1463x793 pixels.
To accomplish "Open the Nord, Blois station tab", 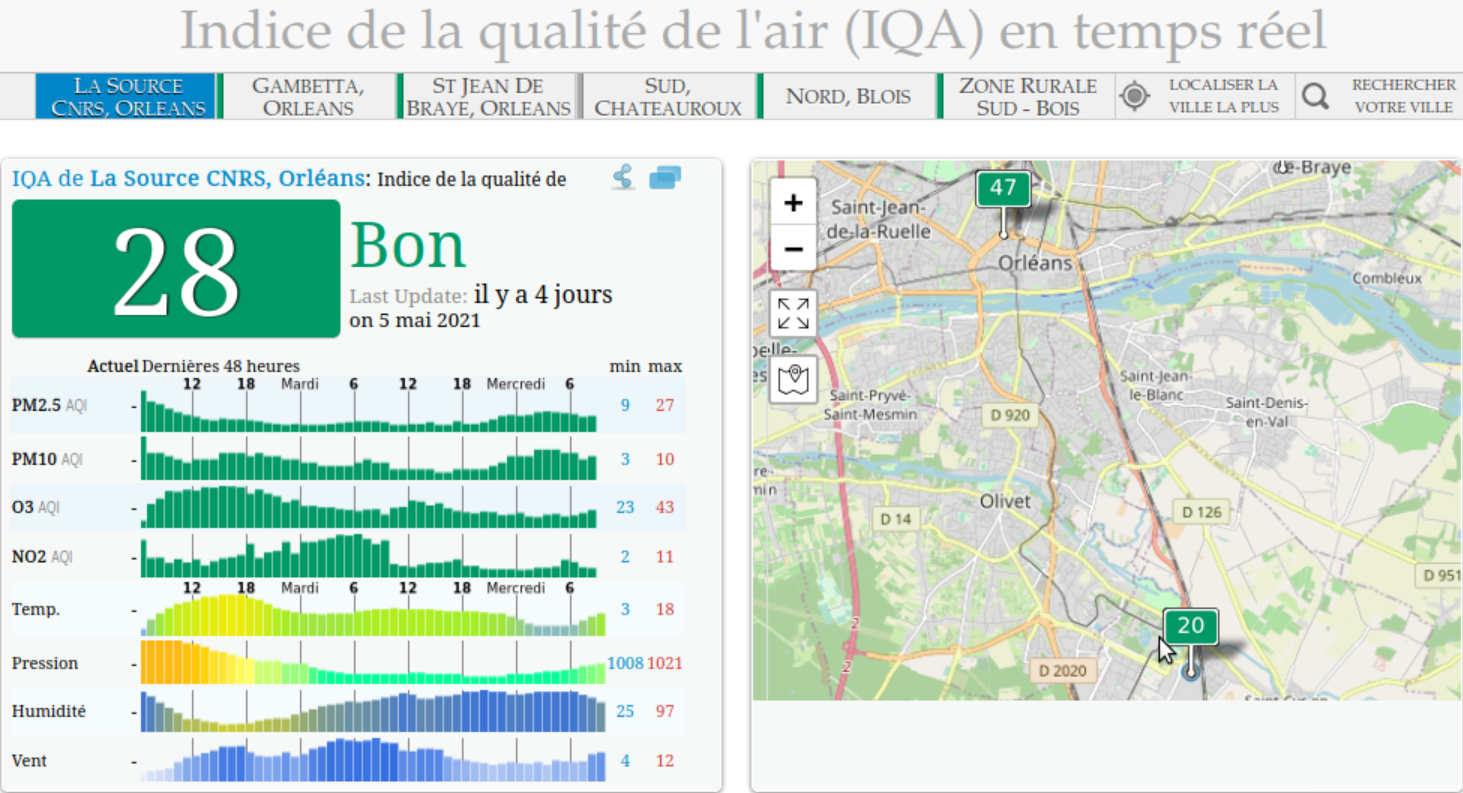I will click(x=848, y=97).
